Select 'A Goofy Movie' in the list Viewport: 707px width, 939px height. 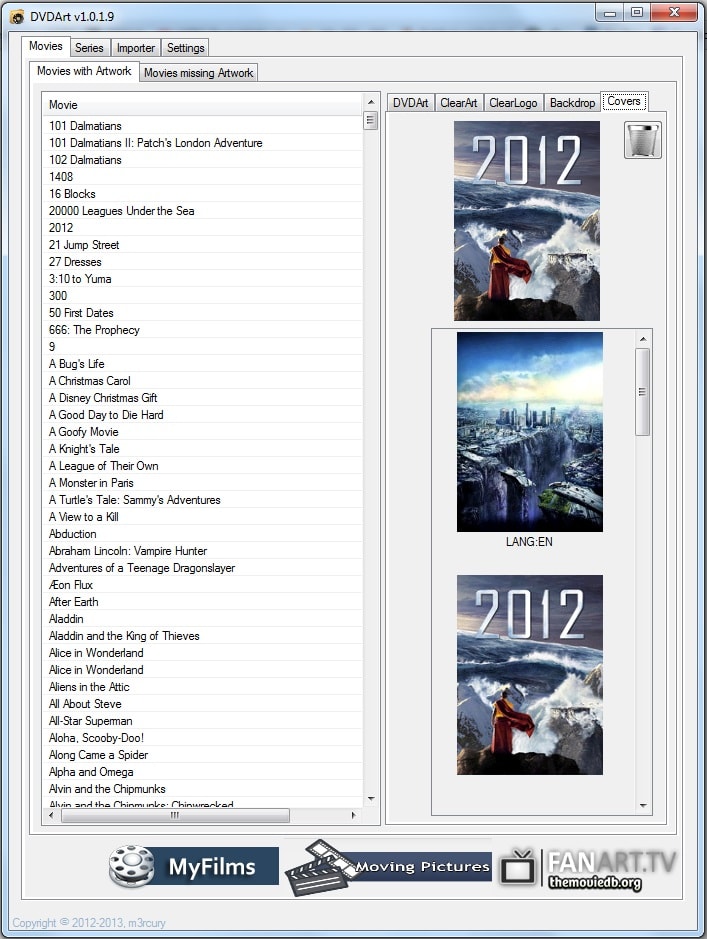(202, 432)
